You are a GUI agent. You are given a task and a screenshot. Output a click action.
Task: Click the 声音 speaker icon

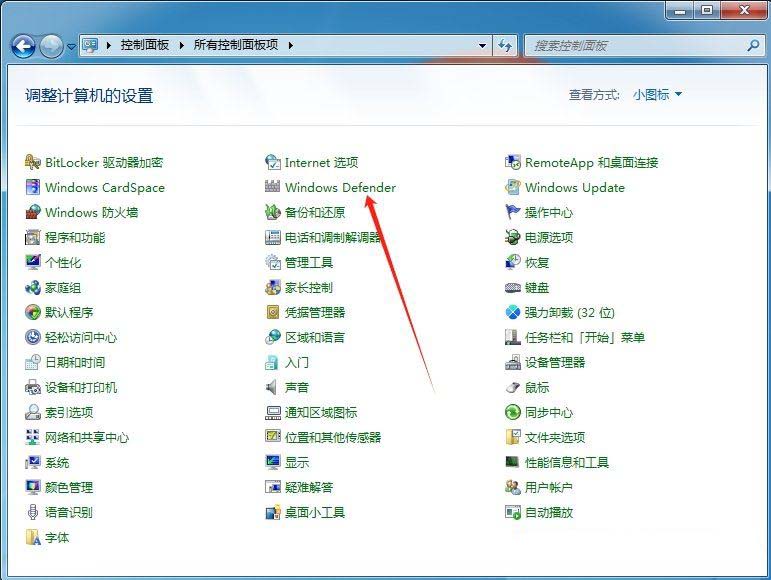click(272, 387)
